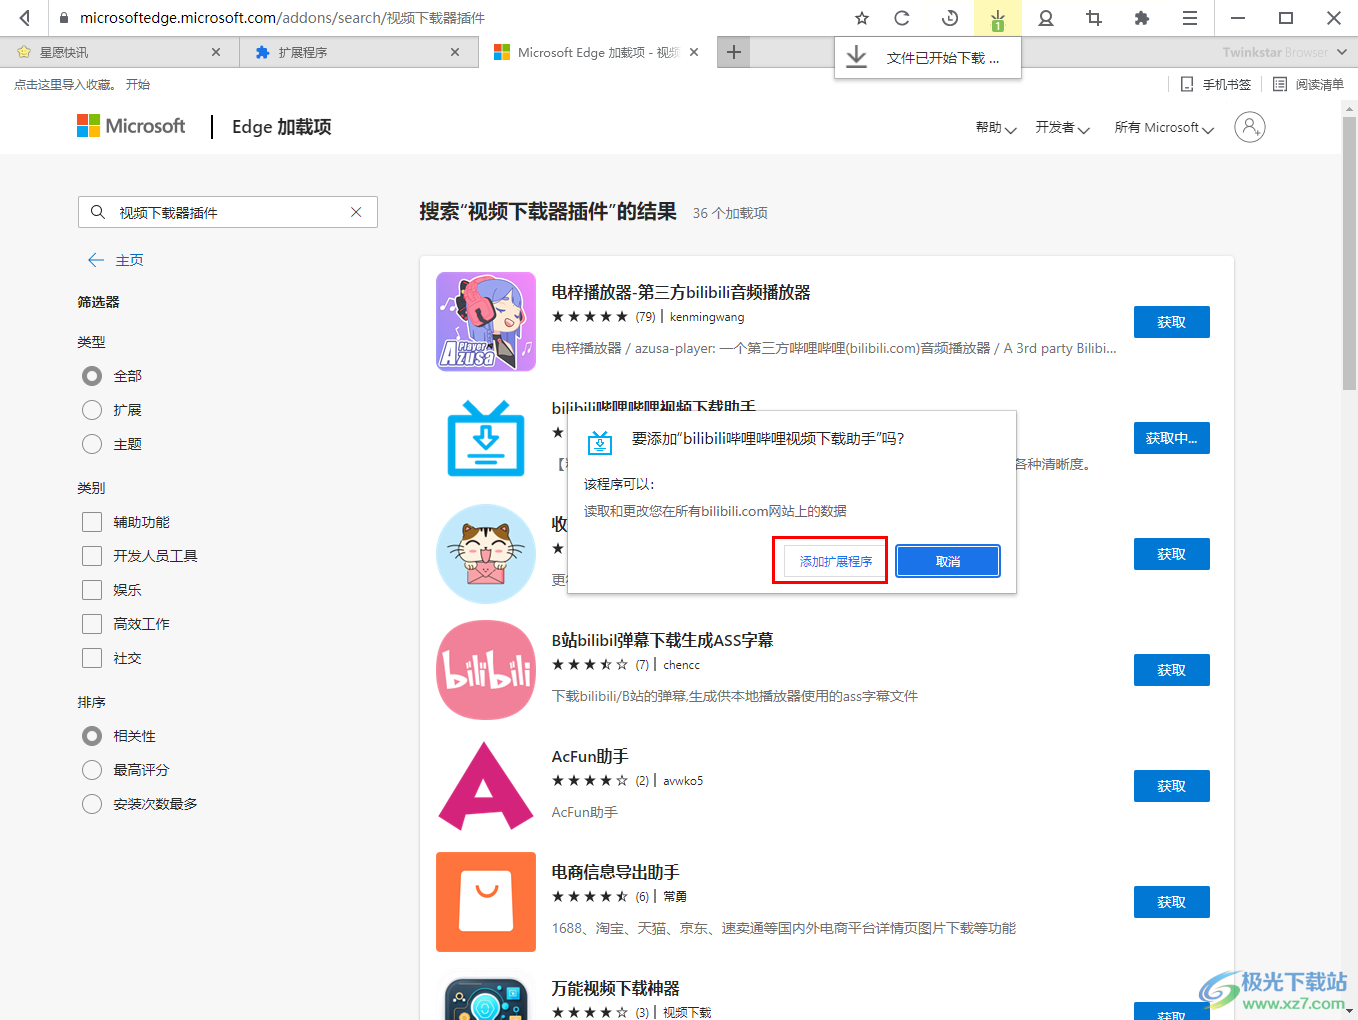Open the history clock icon

950,18
